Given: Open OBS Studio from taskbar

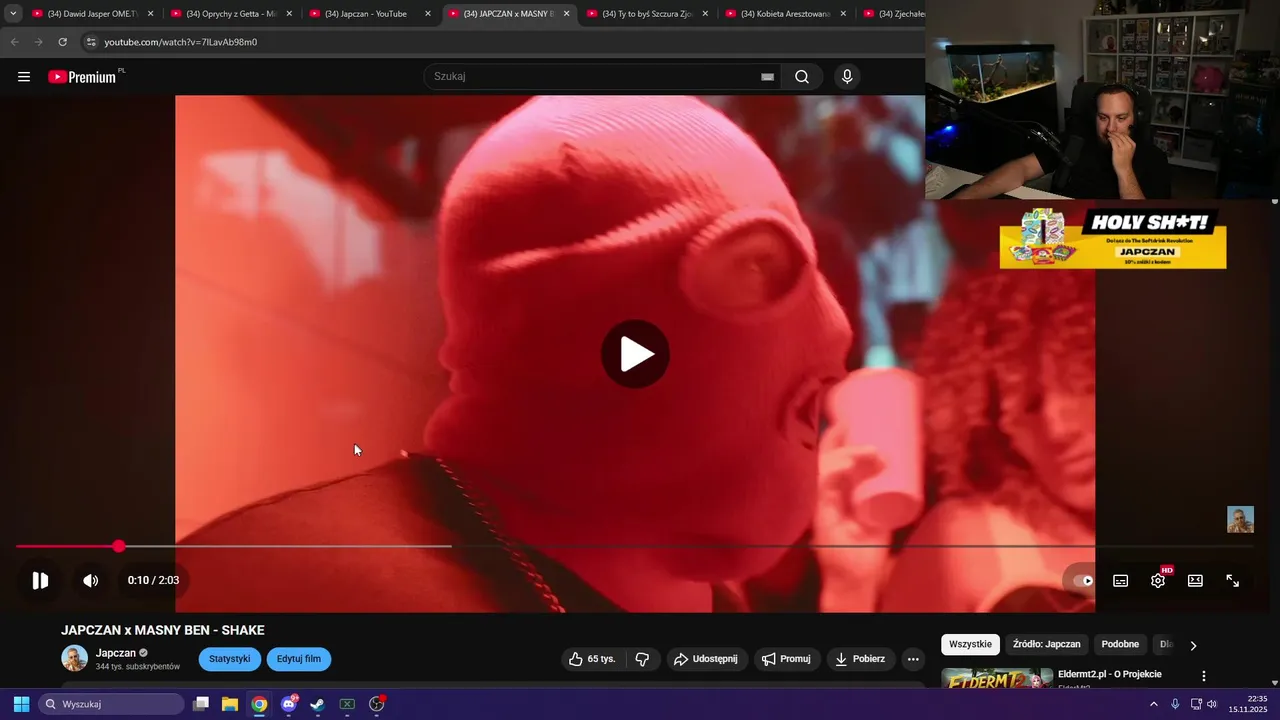Looking at the screenshot, I should click(377, 704).
